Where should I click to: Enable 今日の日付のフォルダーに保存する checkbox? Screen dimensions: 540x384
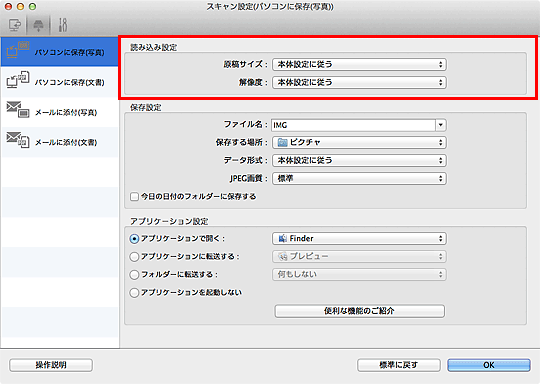134,197
